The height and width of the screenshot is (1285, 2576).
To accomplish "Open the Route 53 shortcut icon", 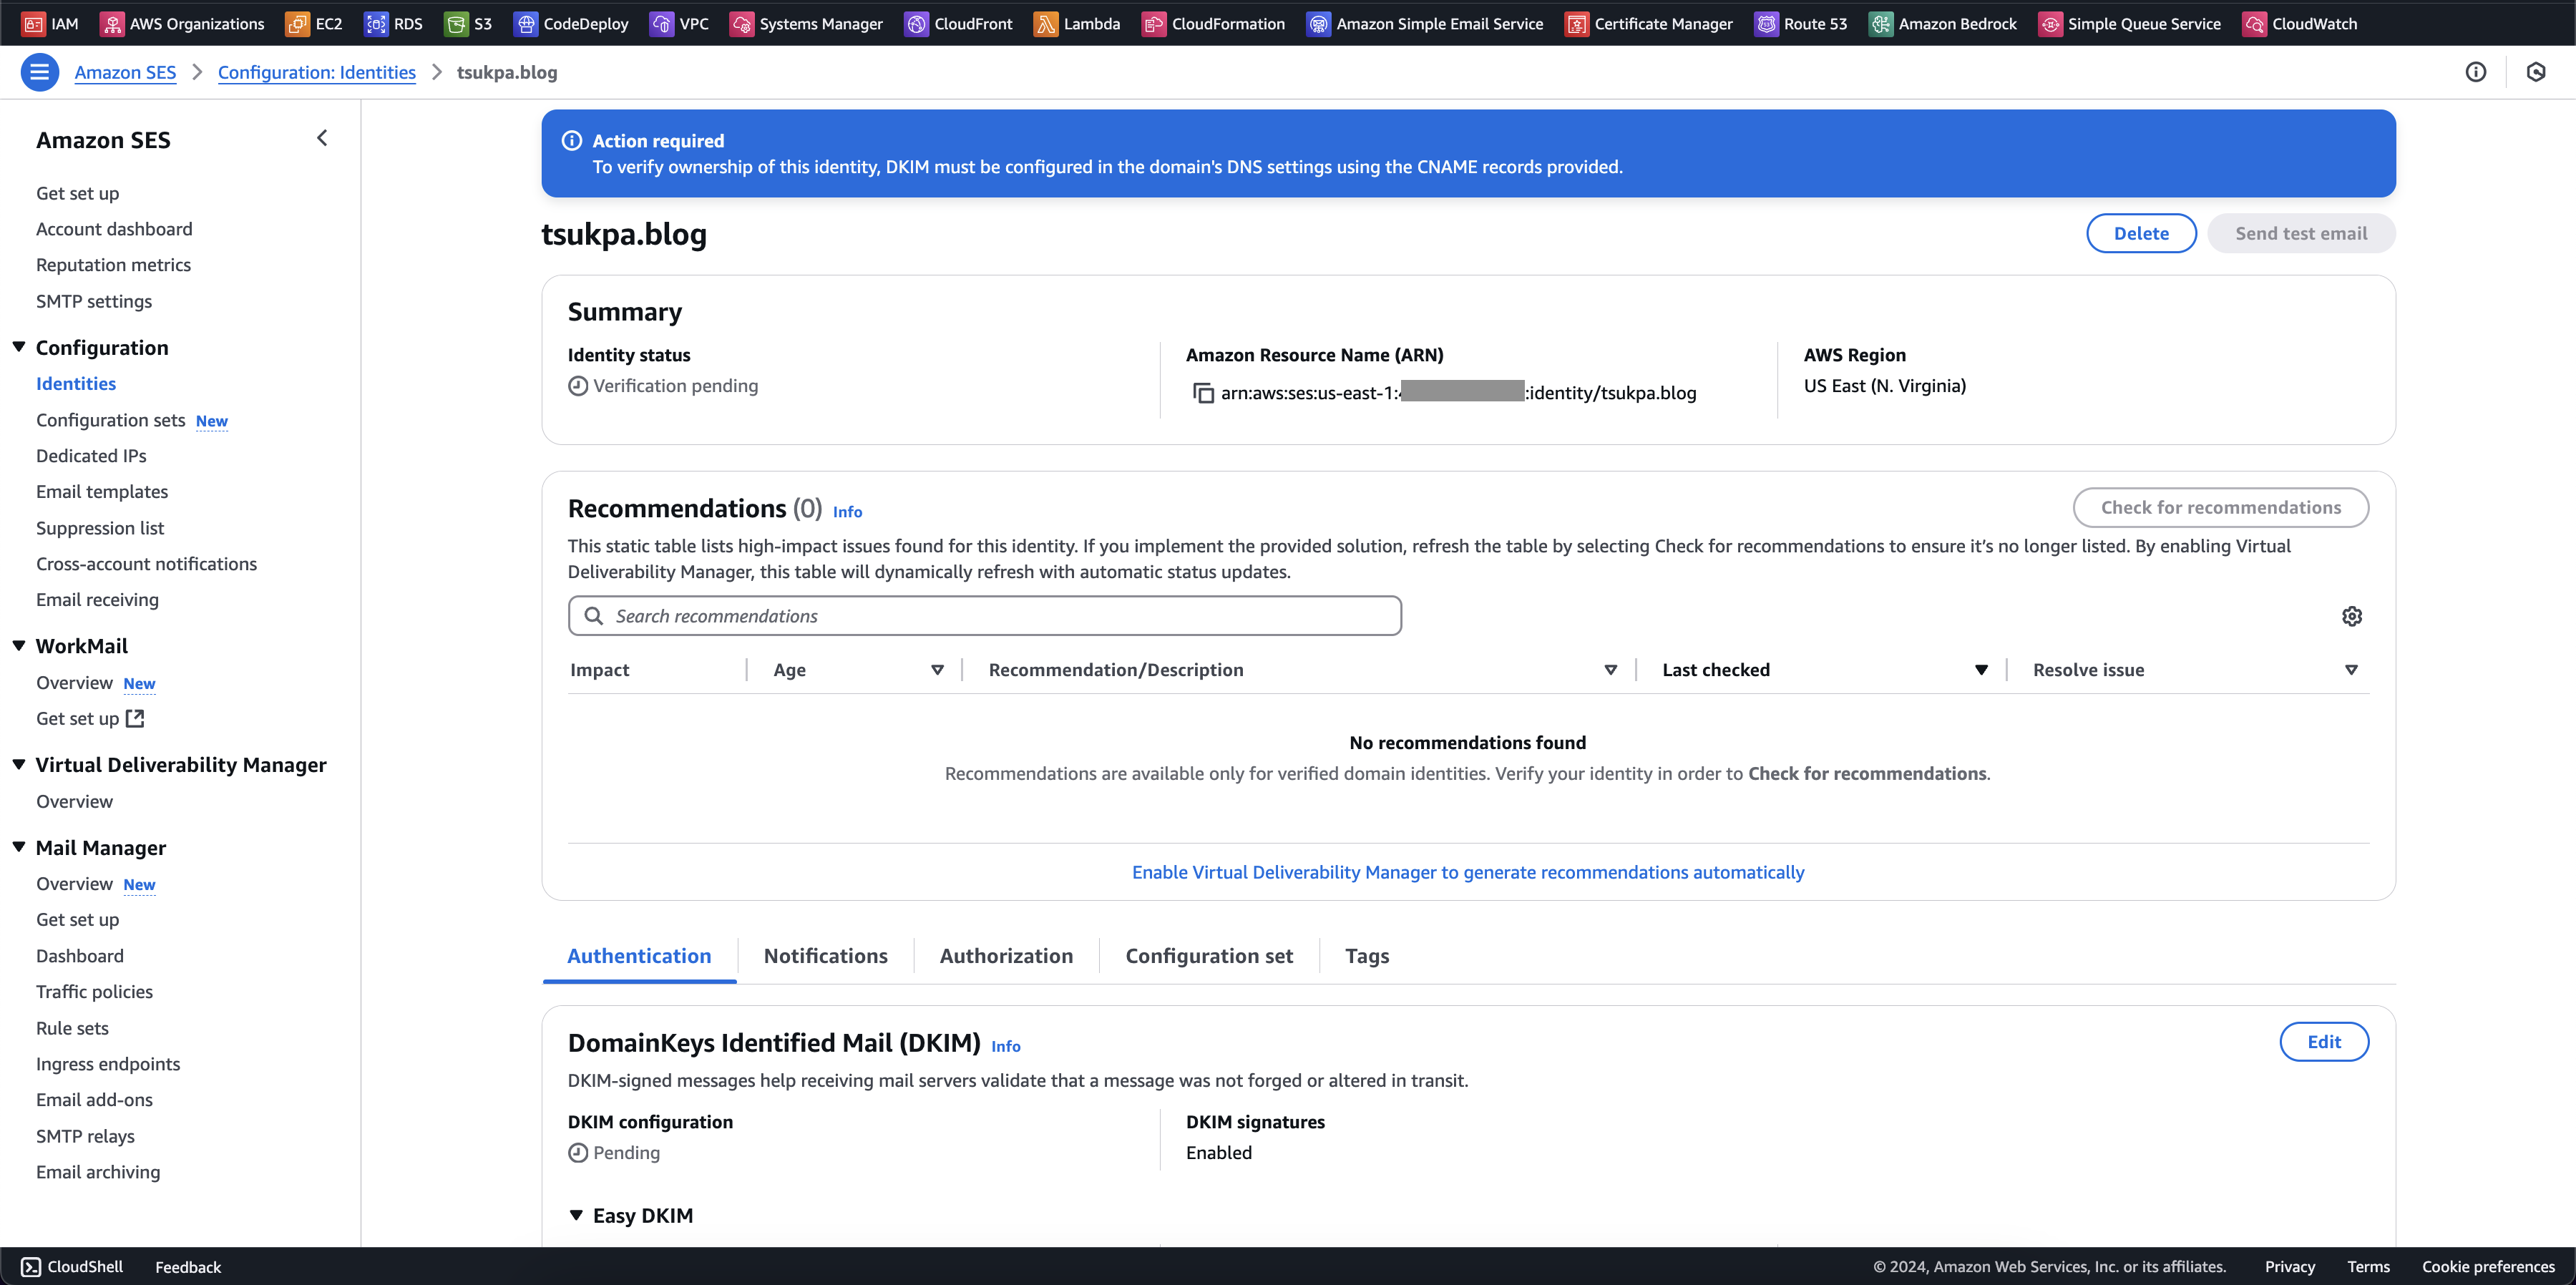I will click(x=1767, y=24).
